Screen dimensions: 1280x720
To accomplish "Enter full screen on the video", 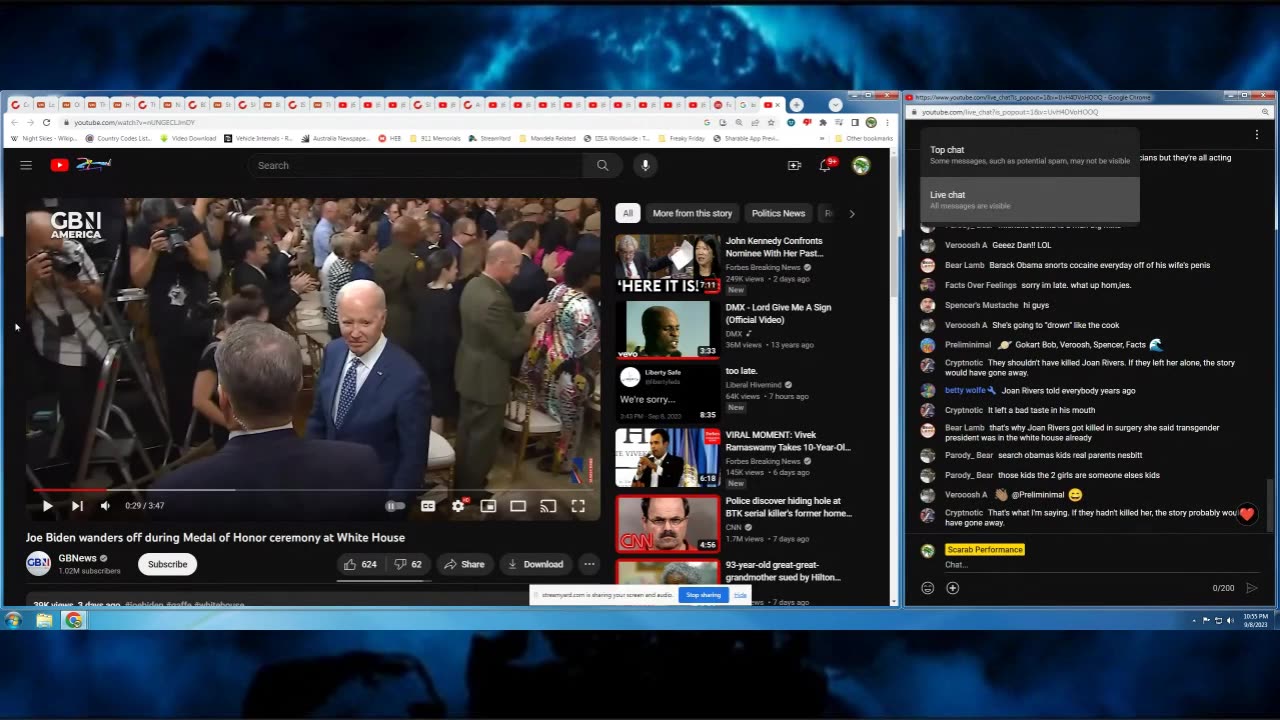I will pos(578,506).
